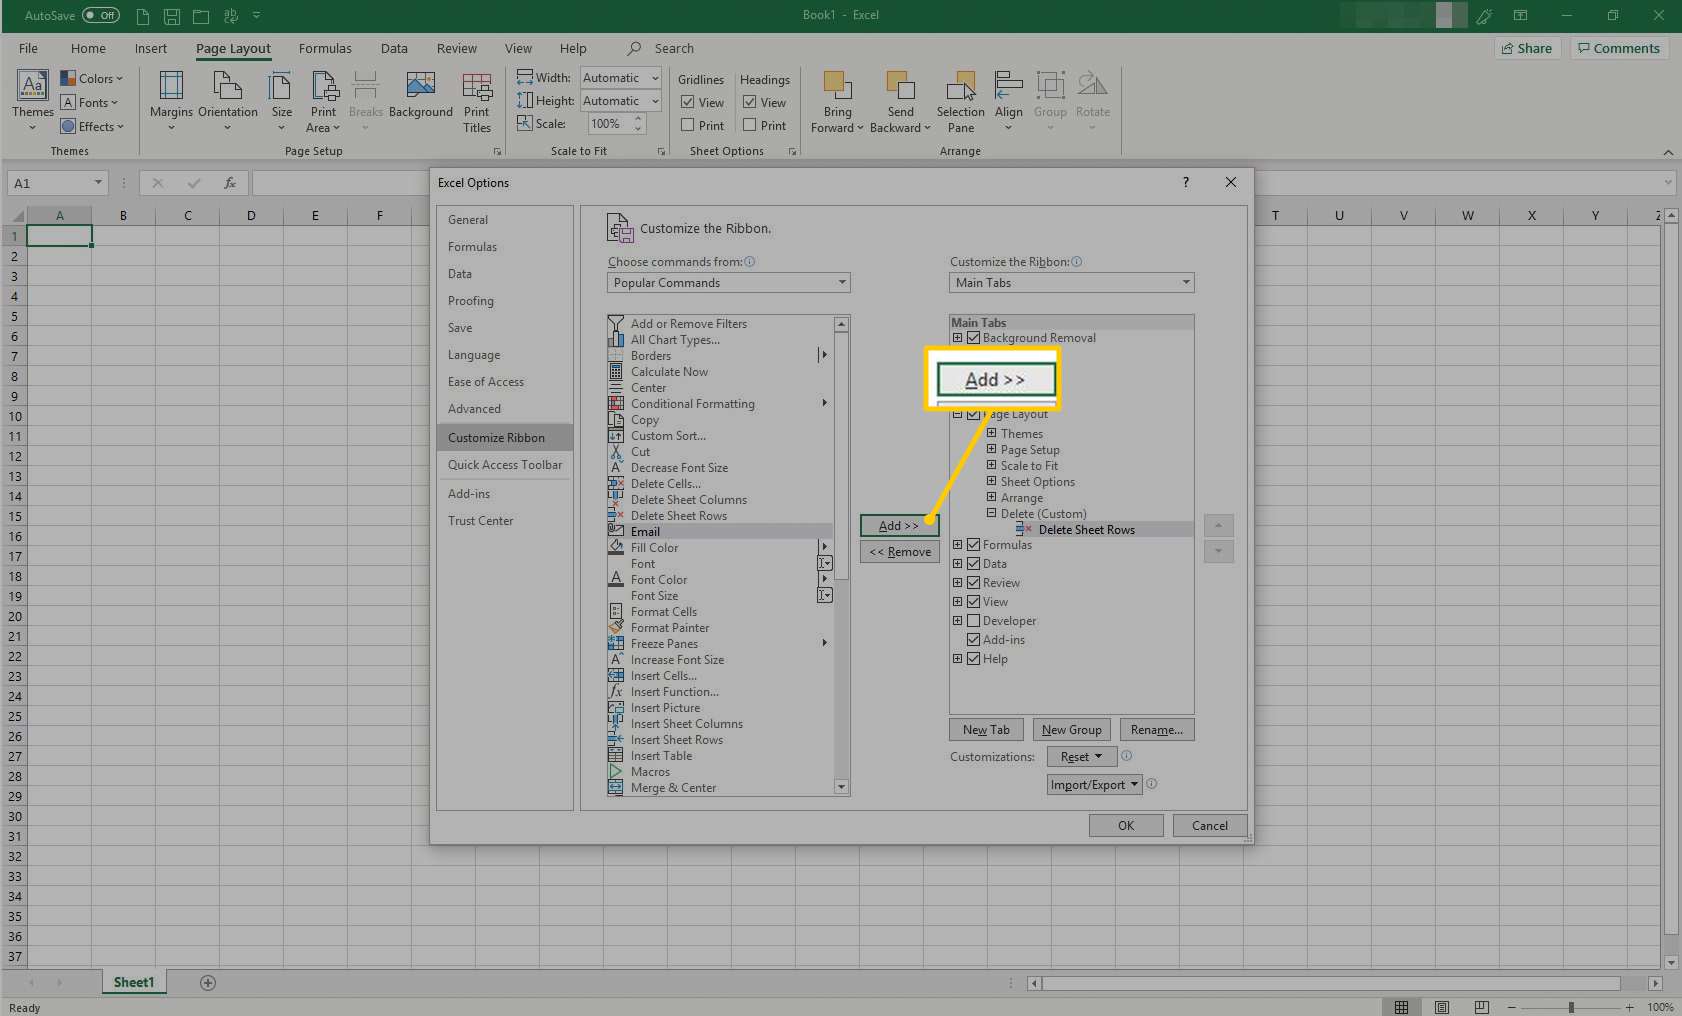Click the zoom slider handle
The width and height of the screenshot is (1682, 1016).
coord(1571,1007)
